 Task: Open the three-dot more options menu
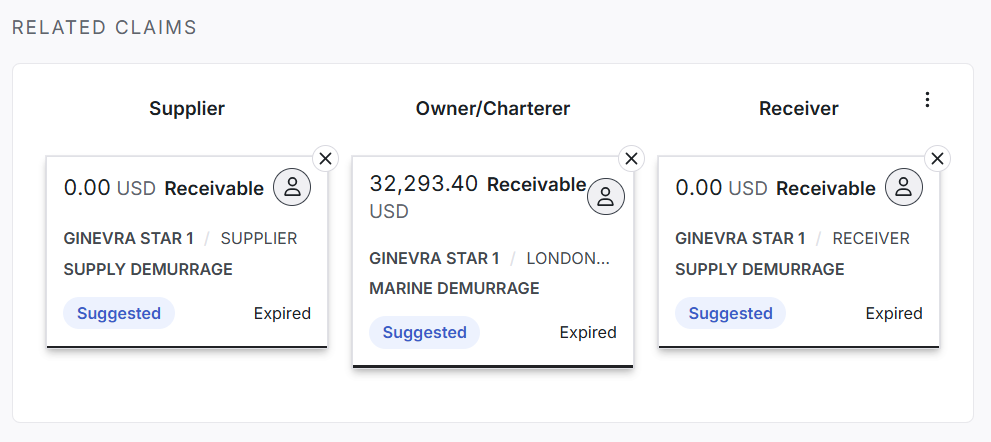pyautogui.click(x=928, y=99)
